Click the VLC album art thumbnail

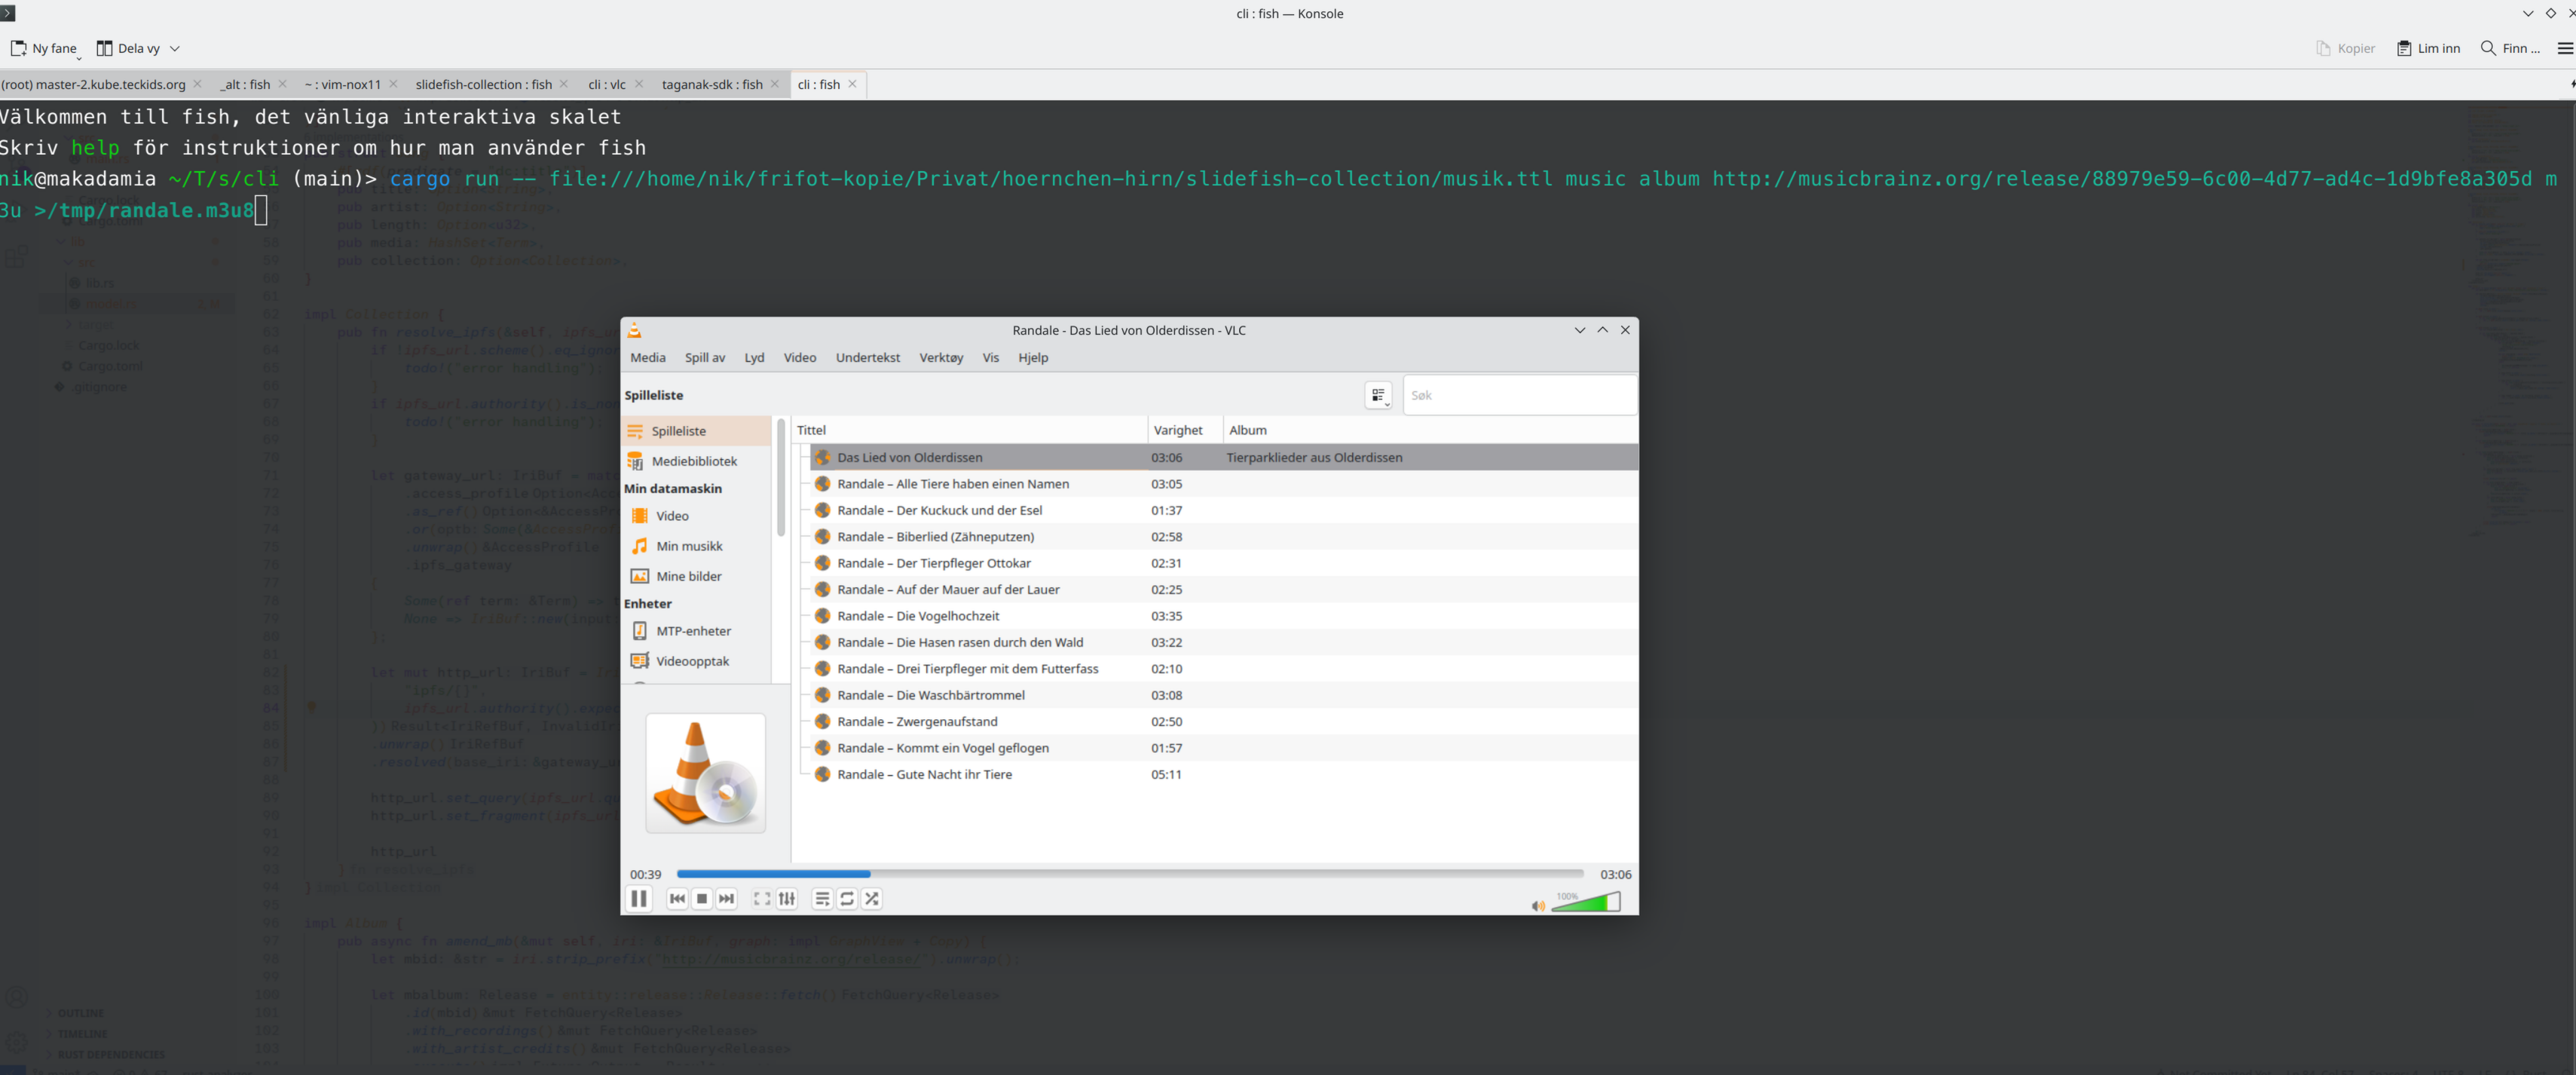click(x=705, y=773)
